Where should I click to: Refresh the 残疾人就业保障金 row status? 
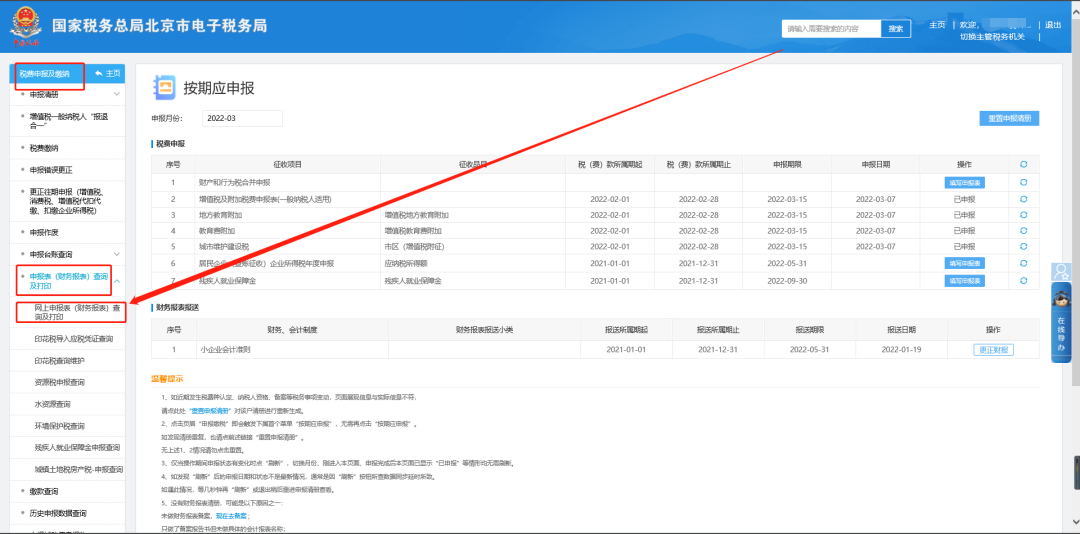1024,280
